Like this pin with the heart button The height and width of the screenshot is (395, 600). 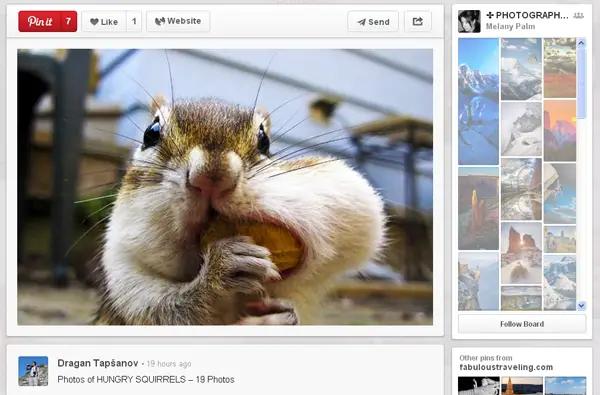(x=104, y=21)
